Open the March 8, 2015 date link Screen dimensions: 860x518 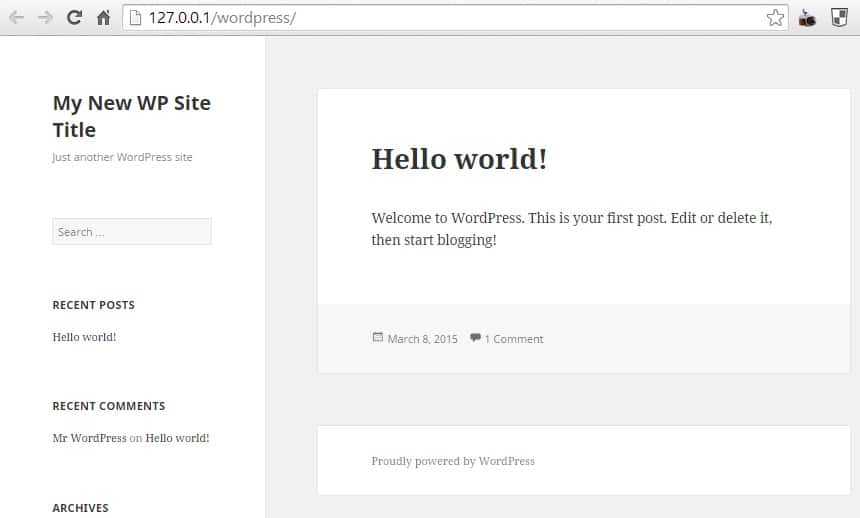pyautogui.click(x=422, y=339)
